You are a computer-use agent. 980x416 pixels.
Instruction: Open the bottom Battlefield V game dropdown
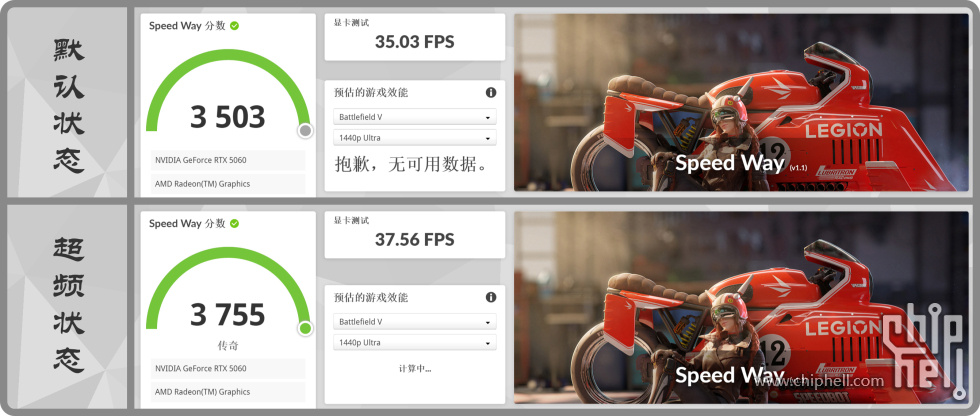(x=415, y=322)
